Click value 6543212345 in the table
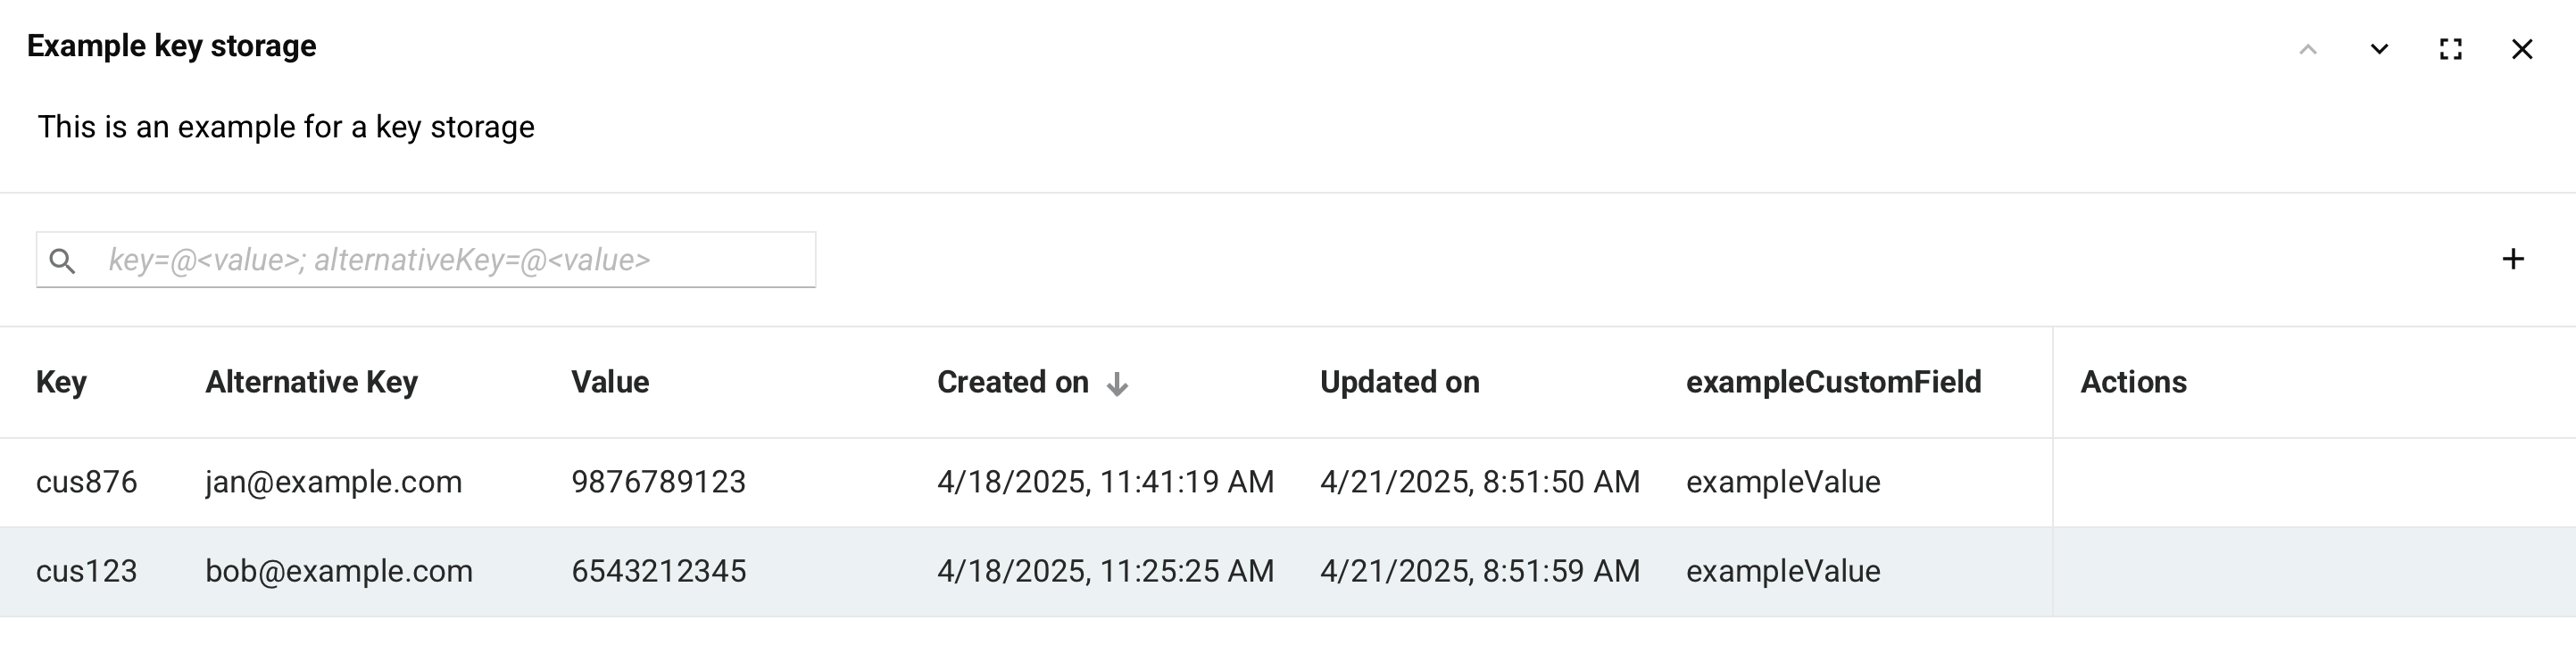Image resolution: width=2576 pixels, height=653 pixels. (658, 571)
